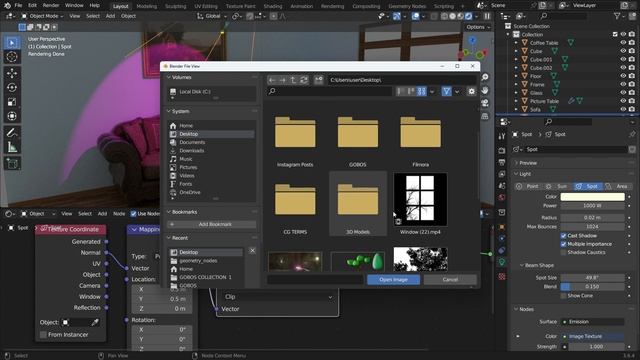Open the Clip extension dropdown
Viewport: 640px width, 360px height.
[x=278, y=297]
